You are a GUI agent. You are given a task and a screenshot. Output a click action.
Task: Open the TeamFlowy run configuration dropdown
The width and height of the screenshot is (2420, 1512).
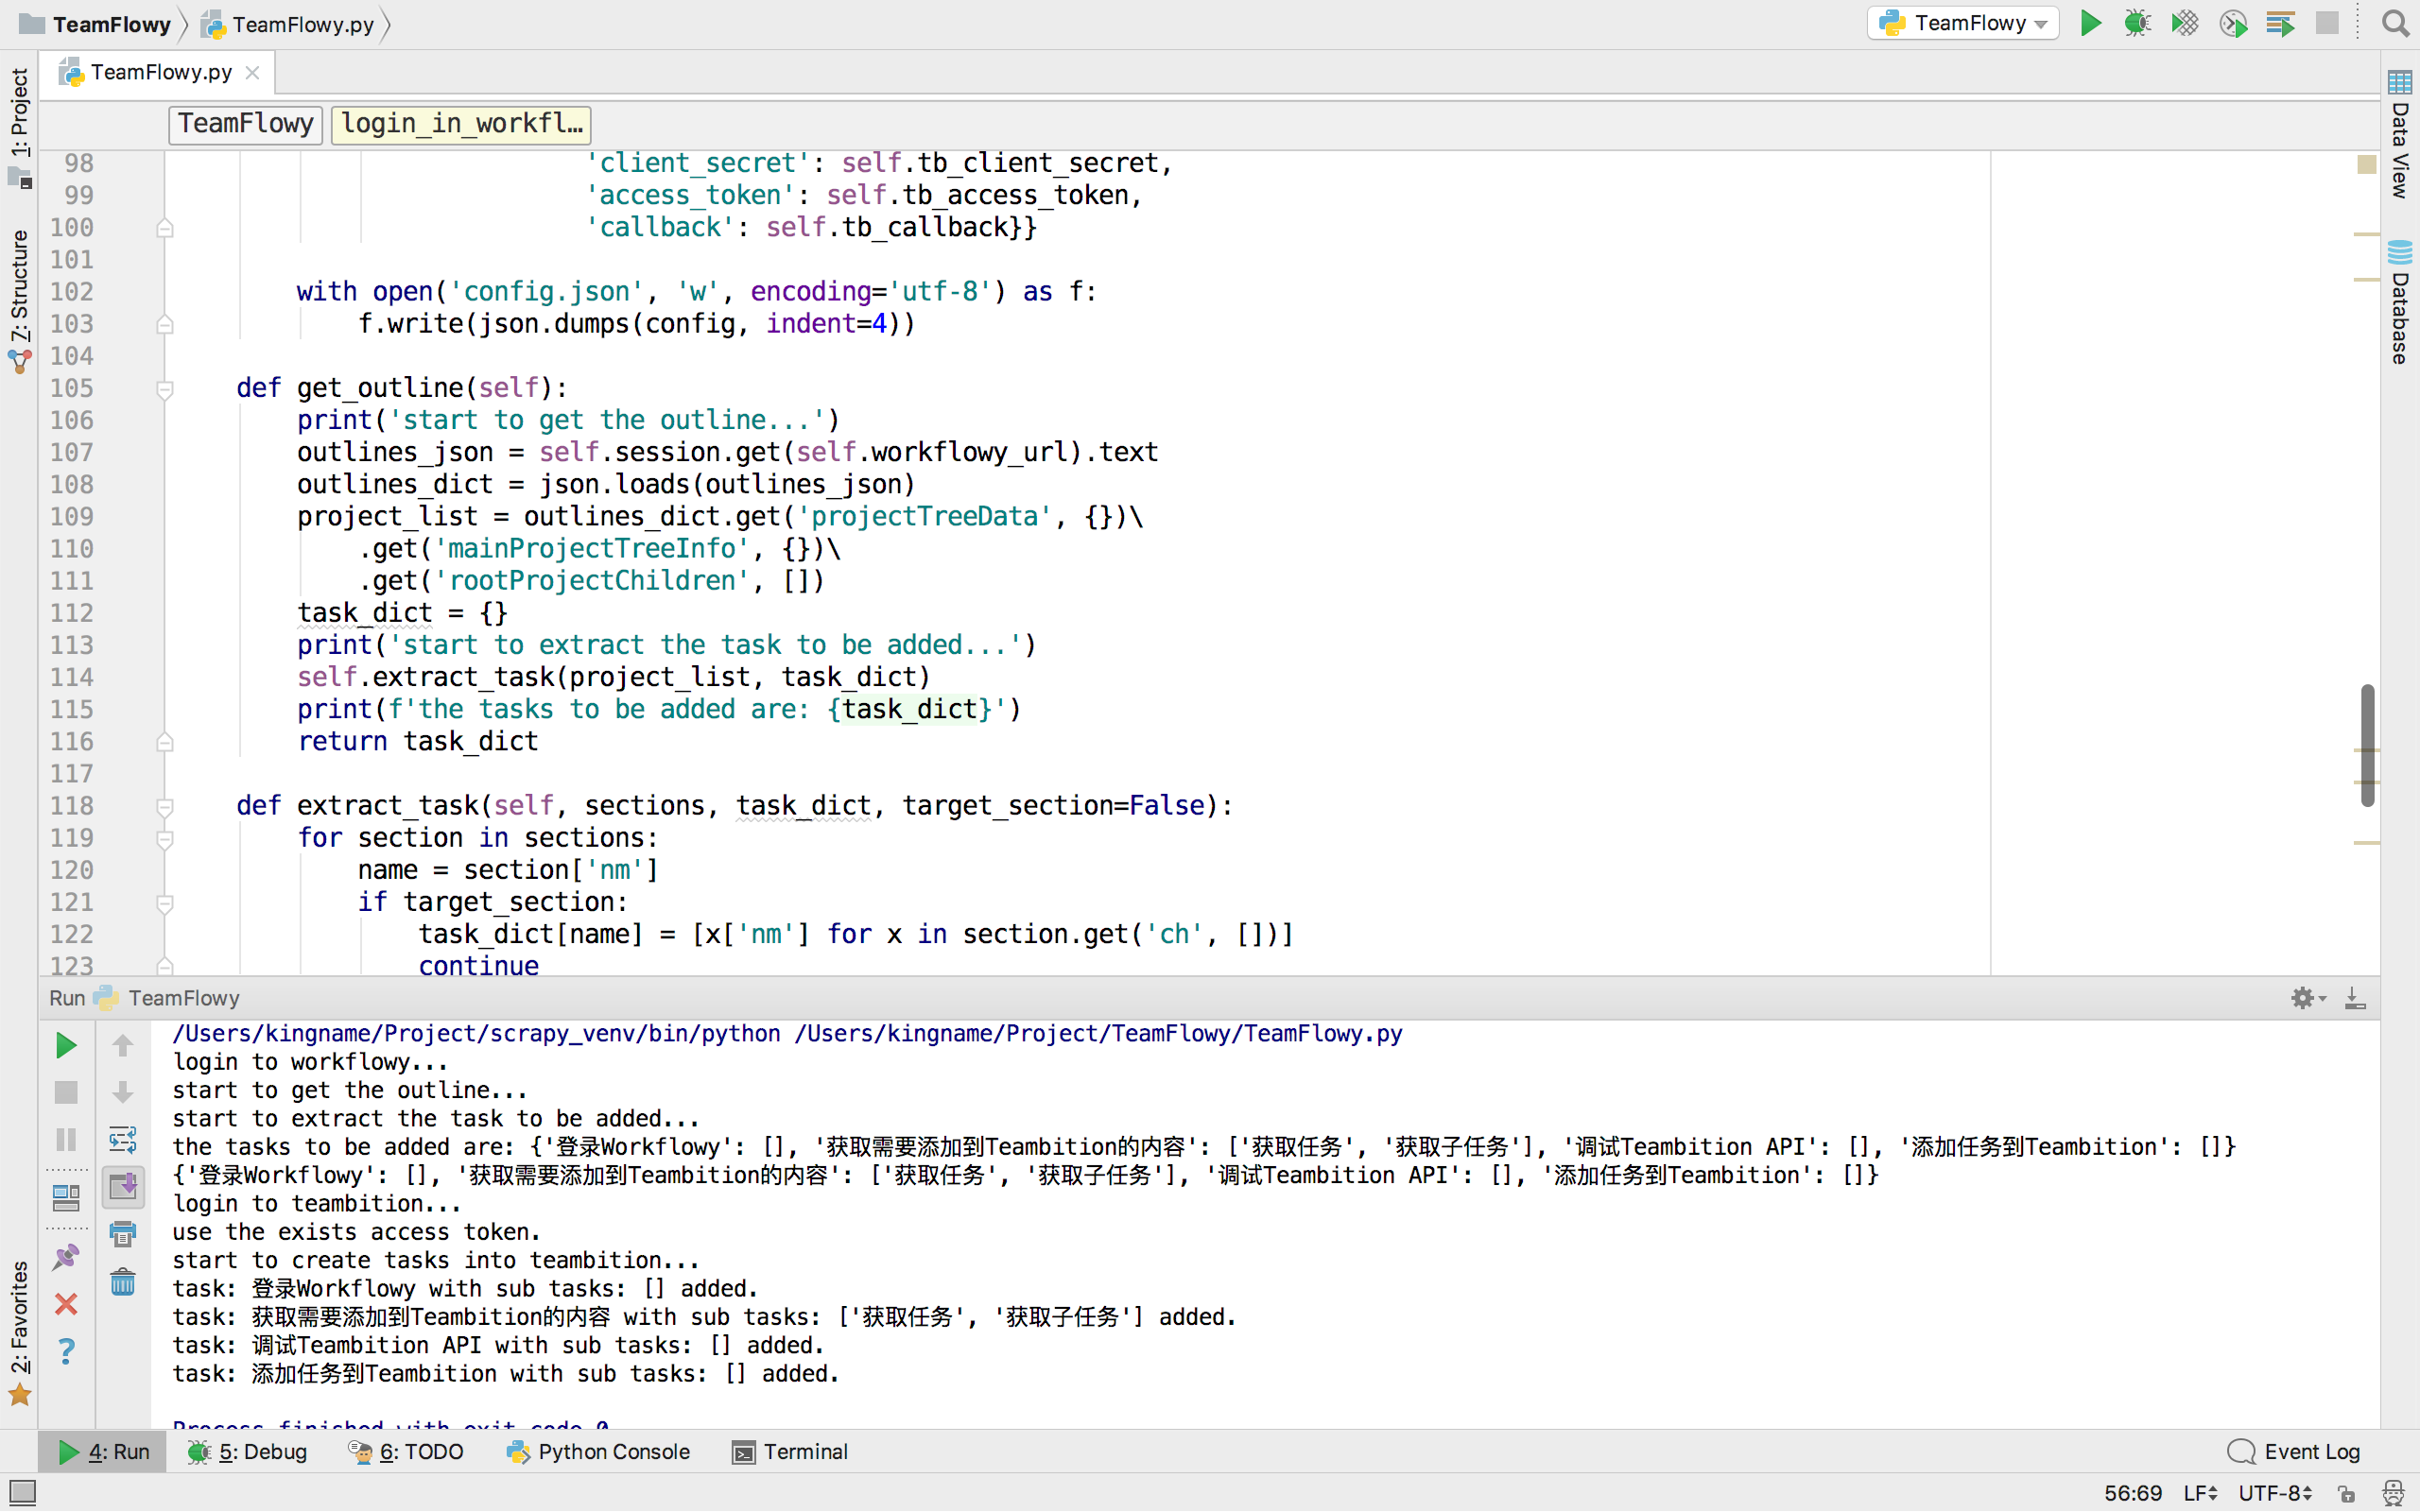pyautogui.click(x=1963, y=23)
